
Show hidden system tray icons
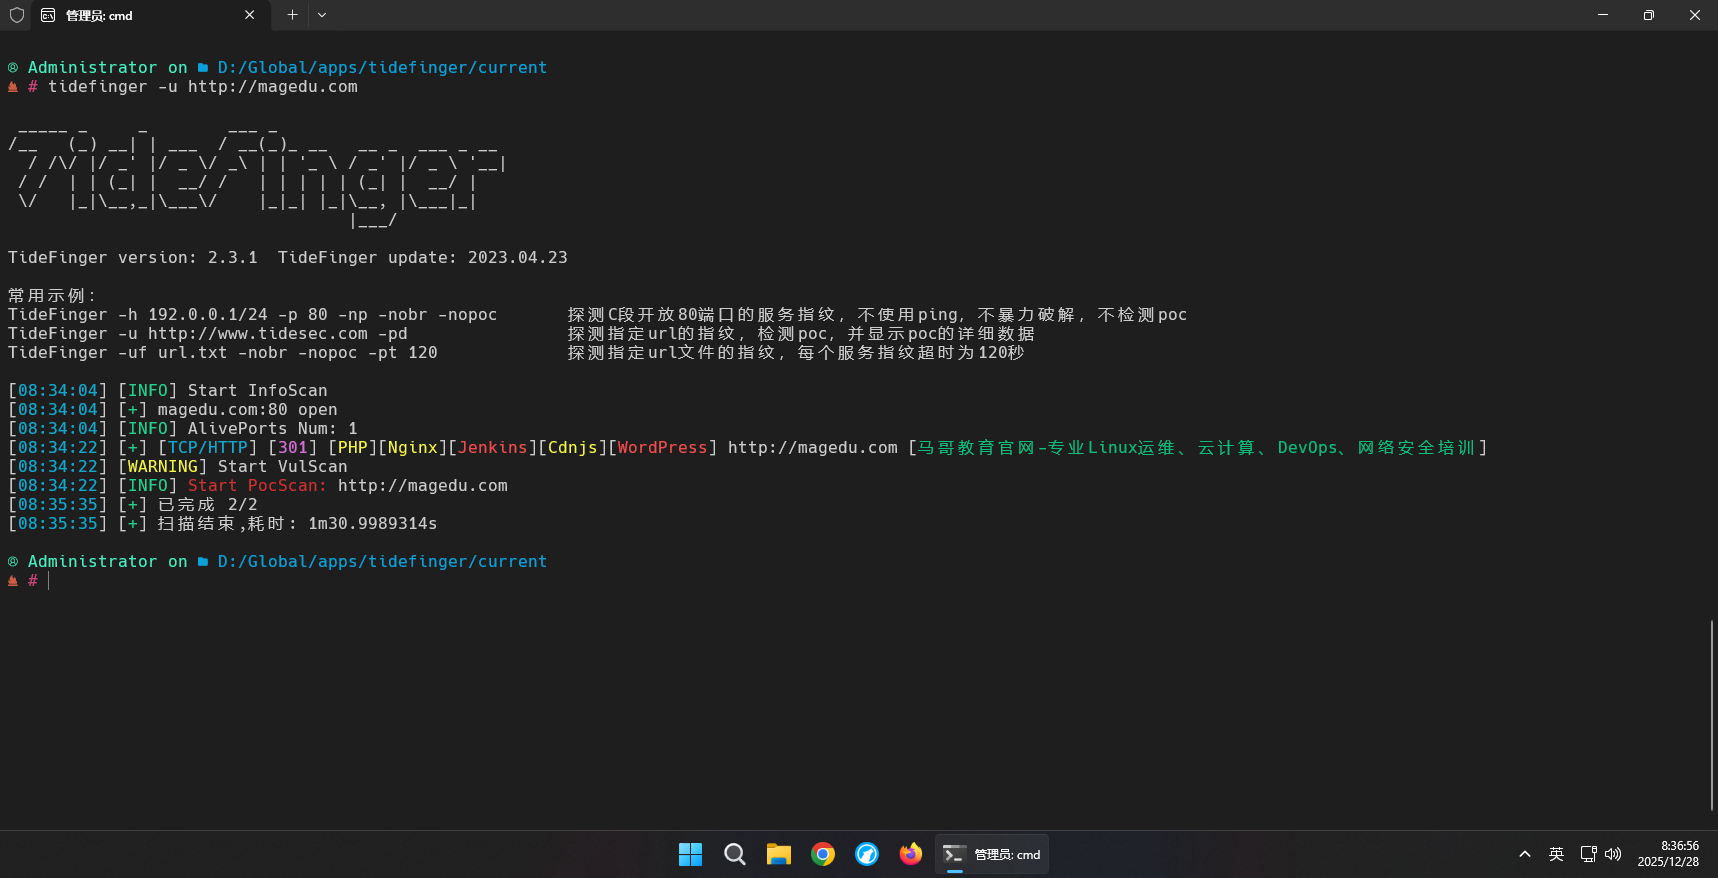1525,854
